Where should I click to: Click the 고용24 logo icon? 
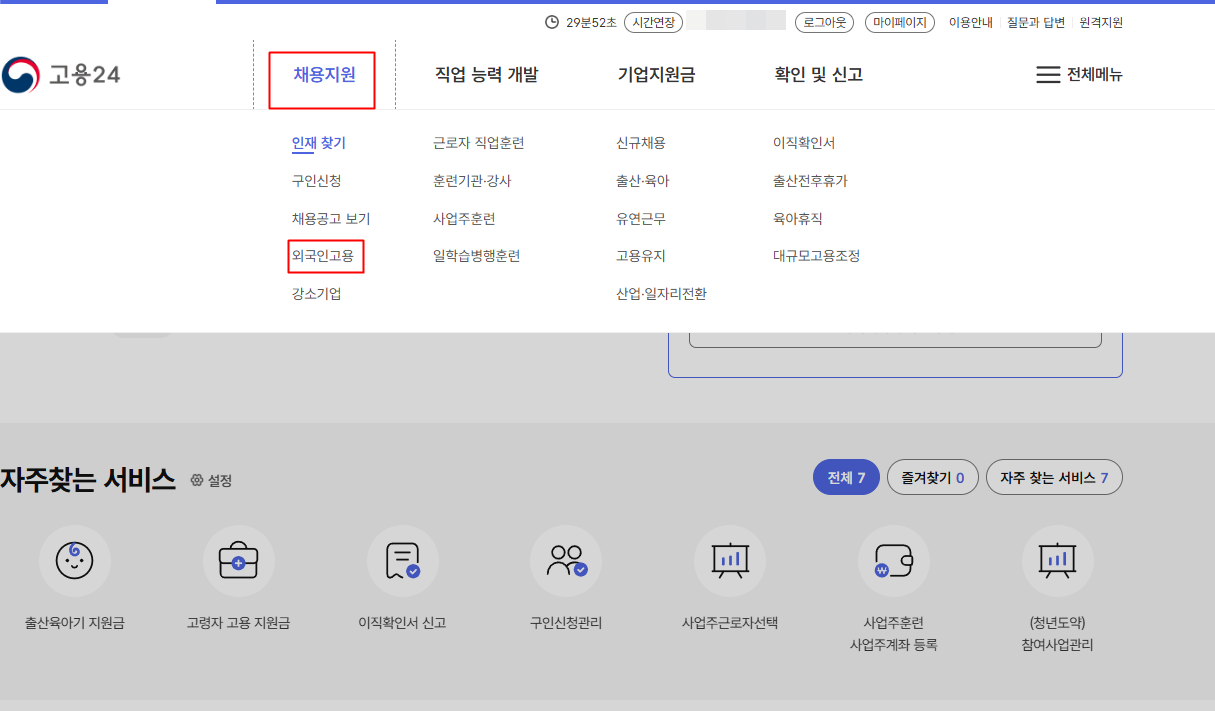click(21, 75)
